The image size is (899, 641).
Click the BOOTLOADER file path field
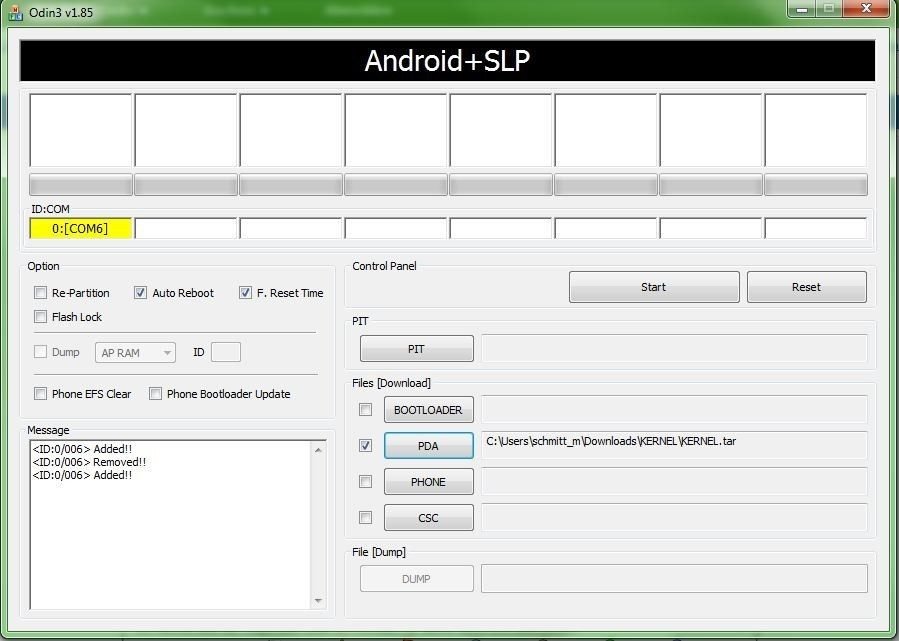pyautogui.click(x=674, y=409)
